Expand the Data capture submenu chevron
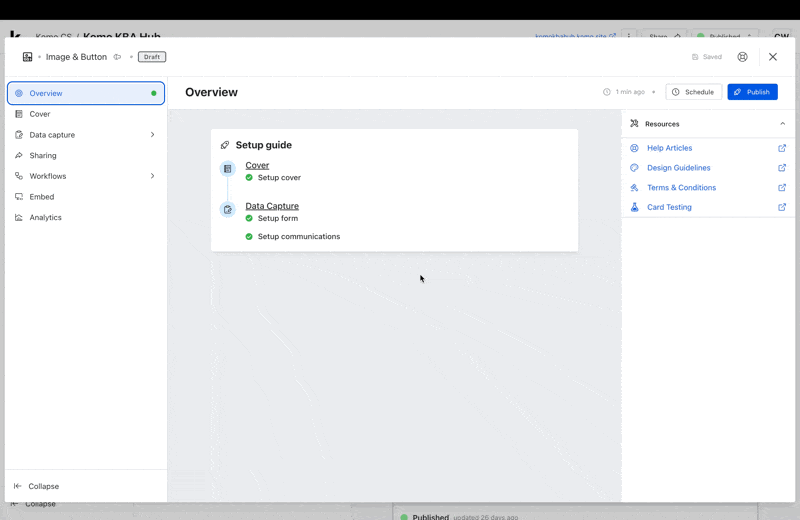 coord(152,135)
